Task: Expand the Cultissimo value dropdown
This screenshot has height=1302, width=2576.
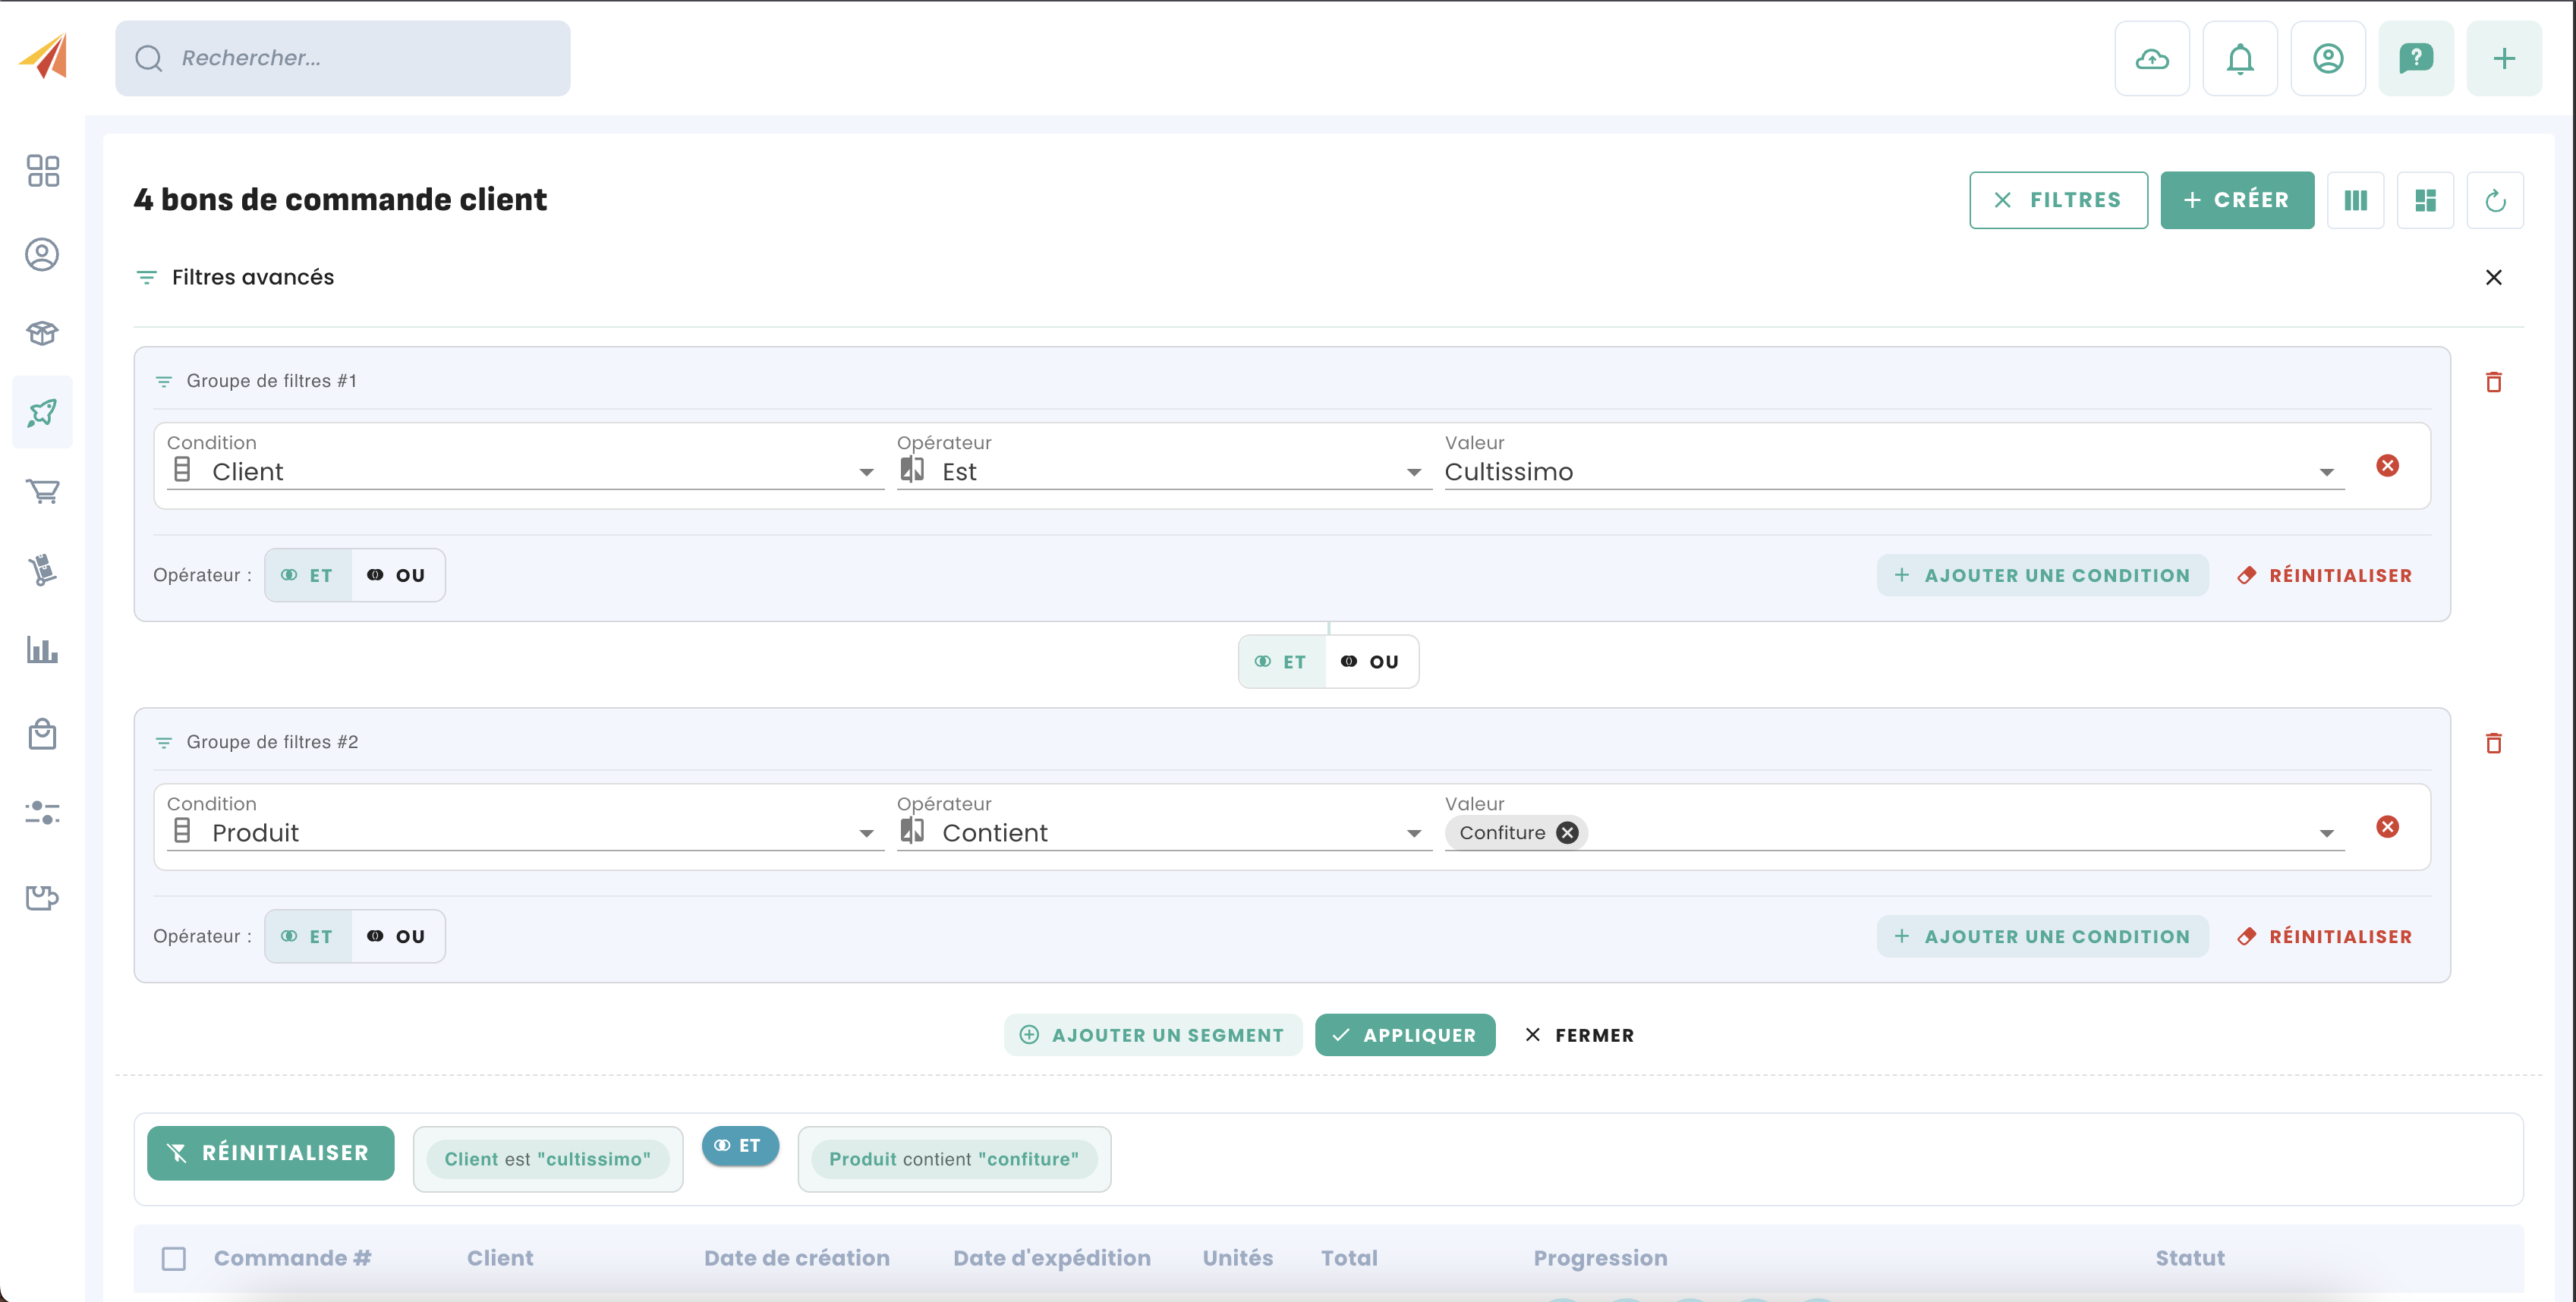Action: [x=2326, y=472]
